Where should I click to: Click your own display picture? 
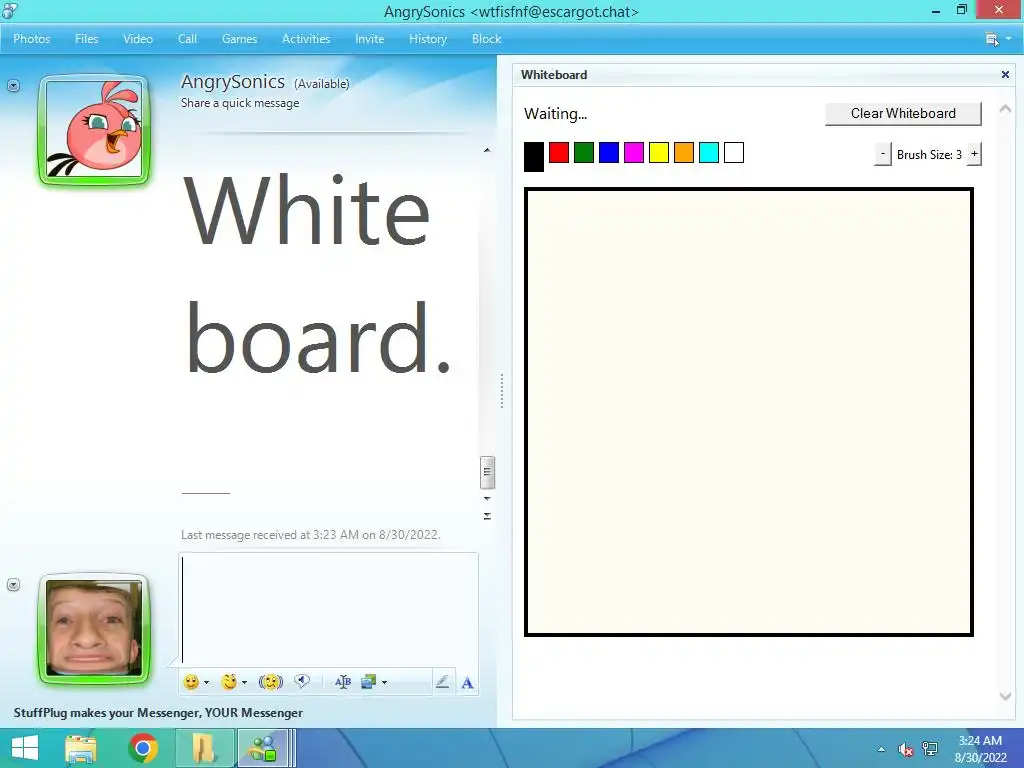point(94,628)
